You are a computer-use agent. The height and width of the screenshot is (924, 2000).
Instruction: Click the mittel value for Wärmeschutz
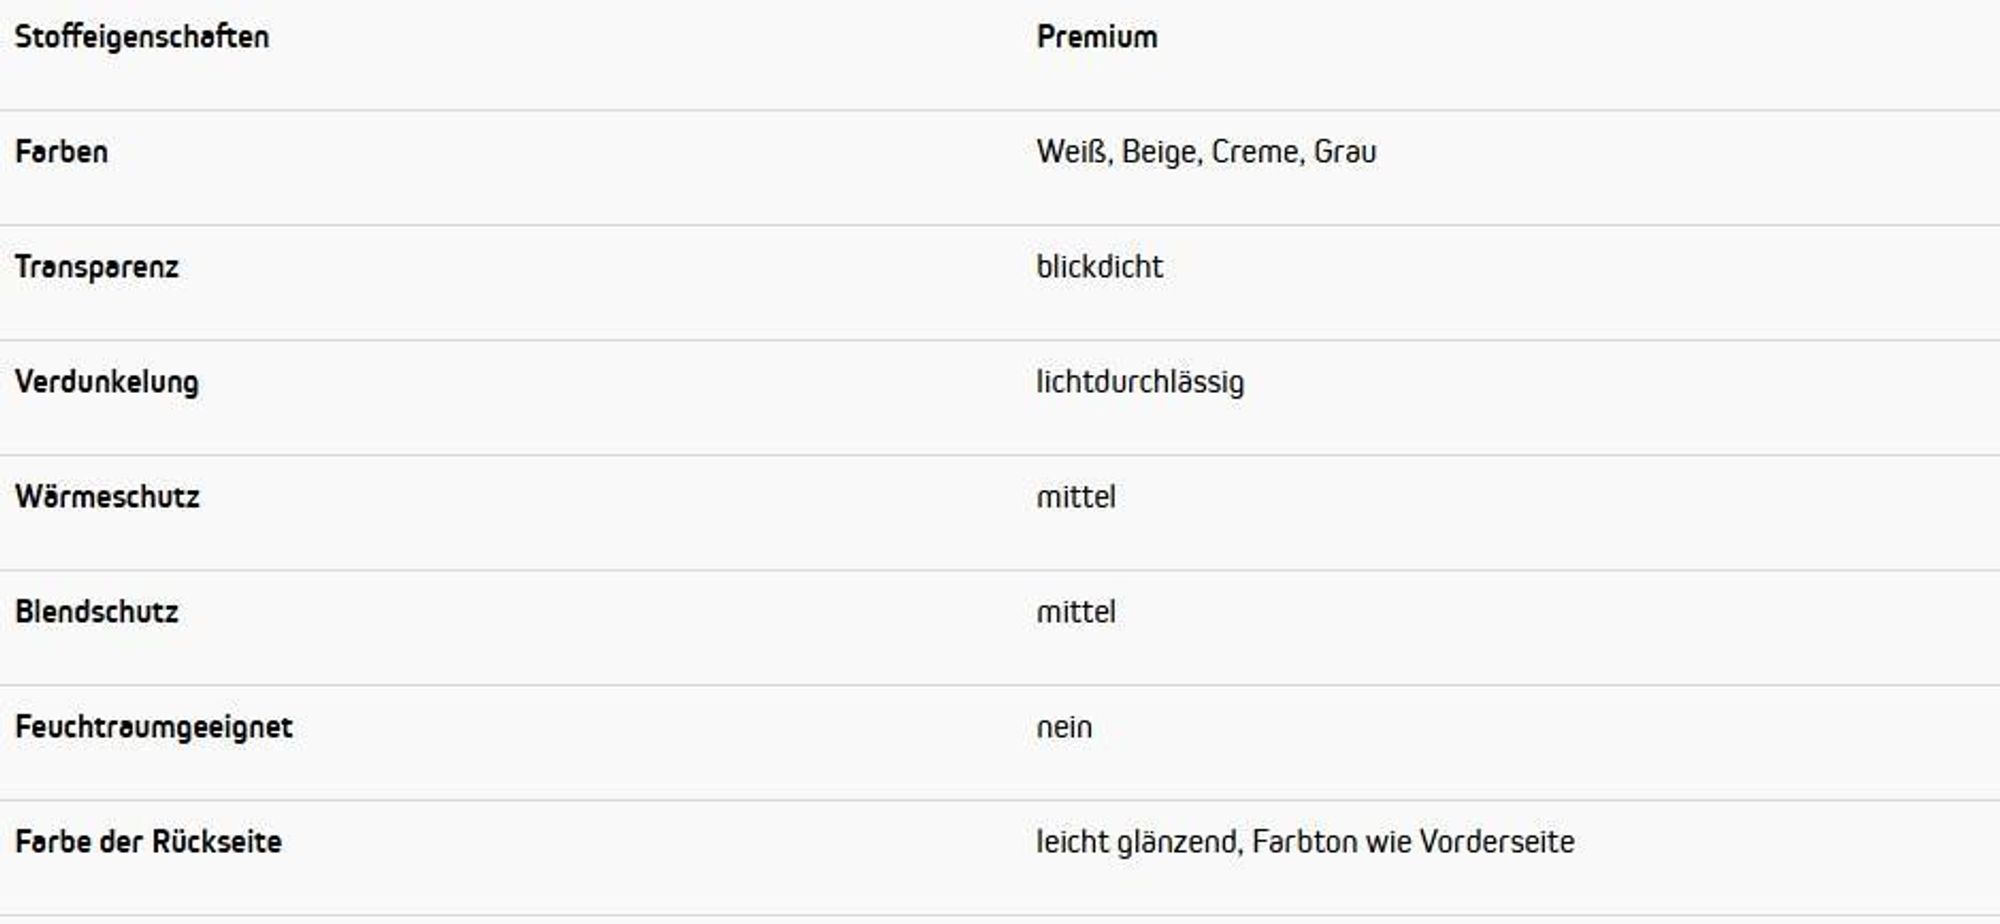point(1076,497)
